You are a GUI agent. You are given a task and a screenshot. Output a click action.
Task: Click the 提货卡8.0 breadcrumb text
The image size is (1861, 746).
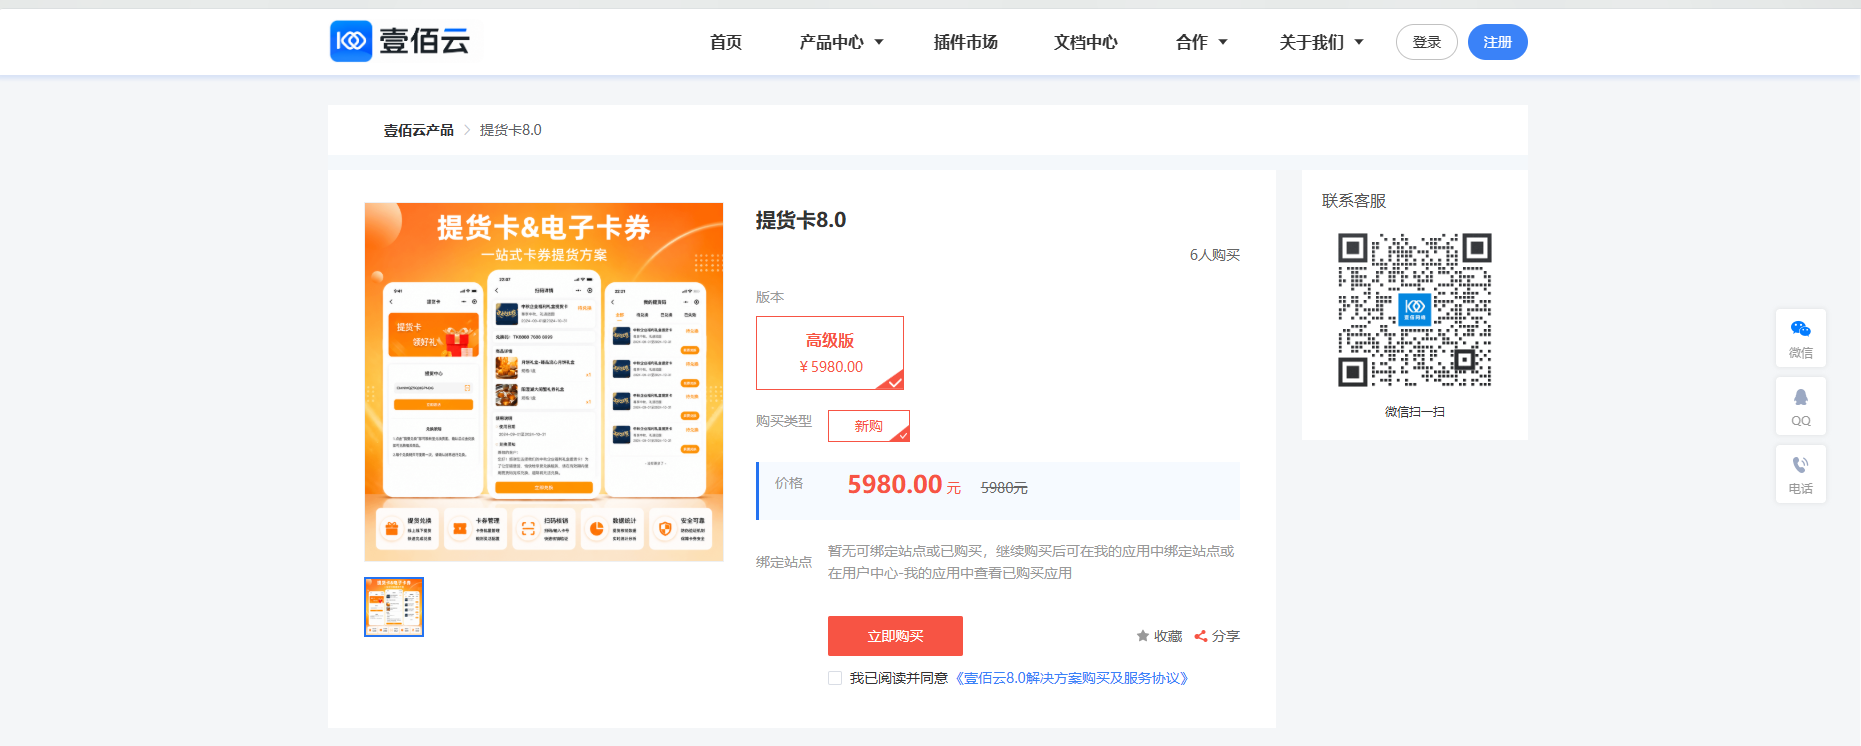click(x=511, y=130)
